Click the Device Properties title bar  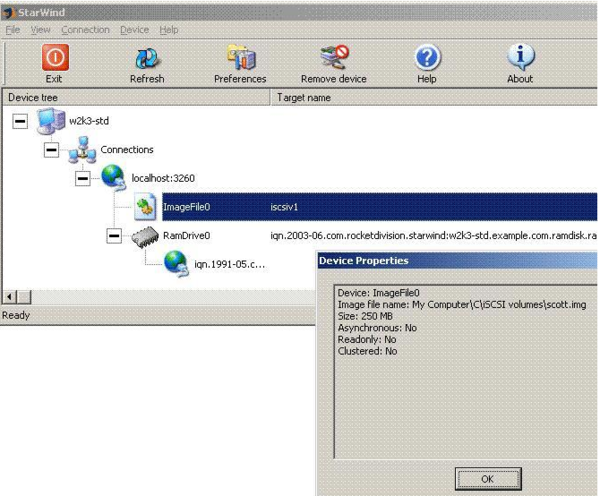tap(457, 261)
